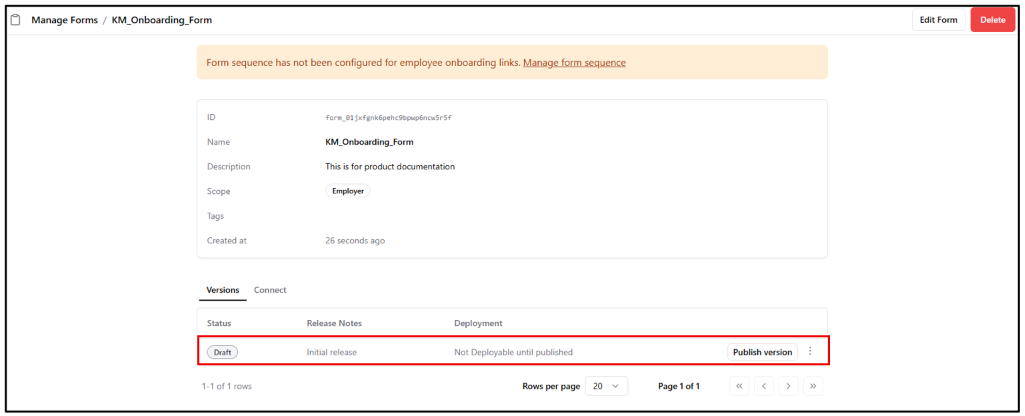The width and height of the screenshot is (1025, 416).
Task: Click the Description field label
Action: 229,167
